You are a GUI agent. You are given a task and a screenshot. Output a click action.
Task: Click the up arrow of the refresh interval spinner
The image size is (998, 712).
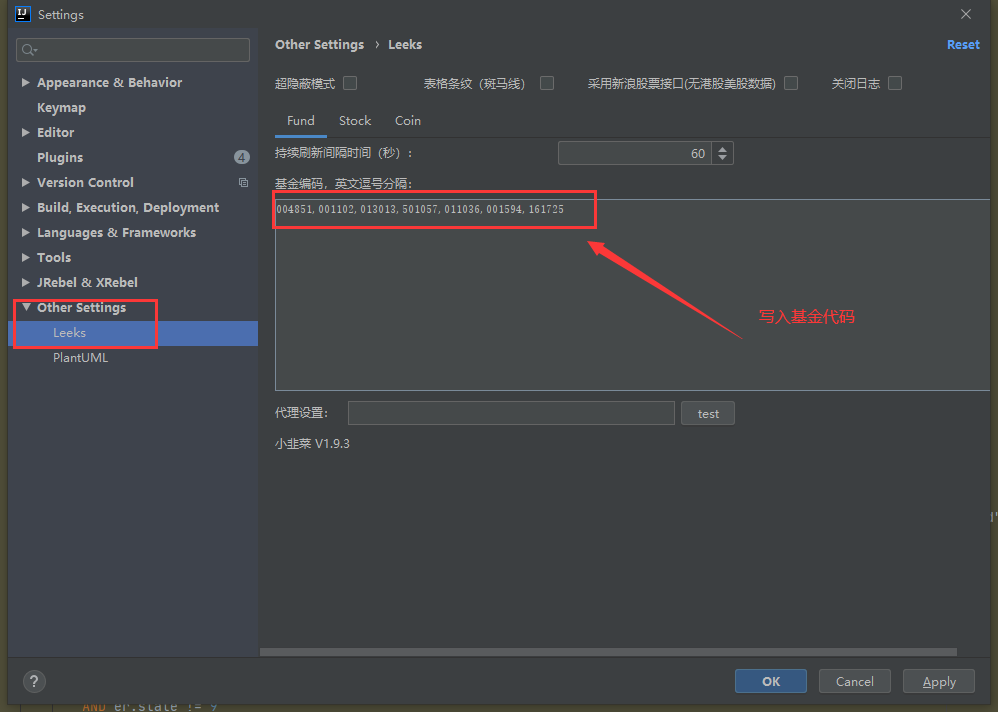click(x=722, y=147)
